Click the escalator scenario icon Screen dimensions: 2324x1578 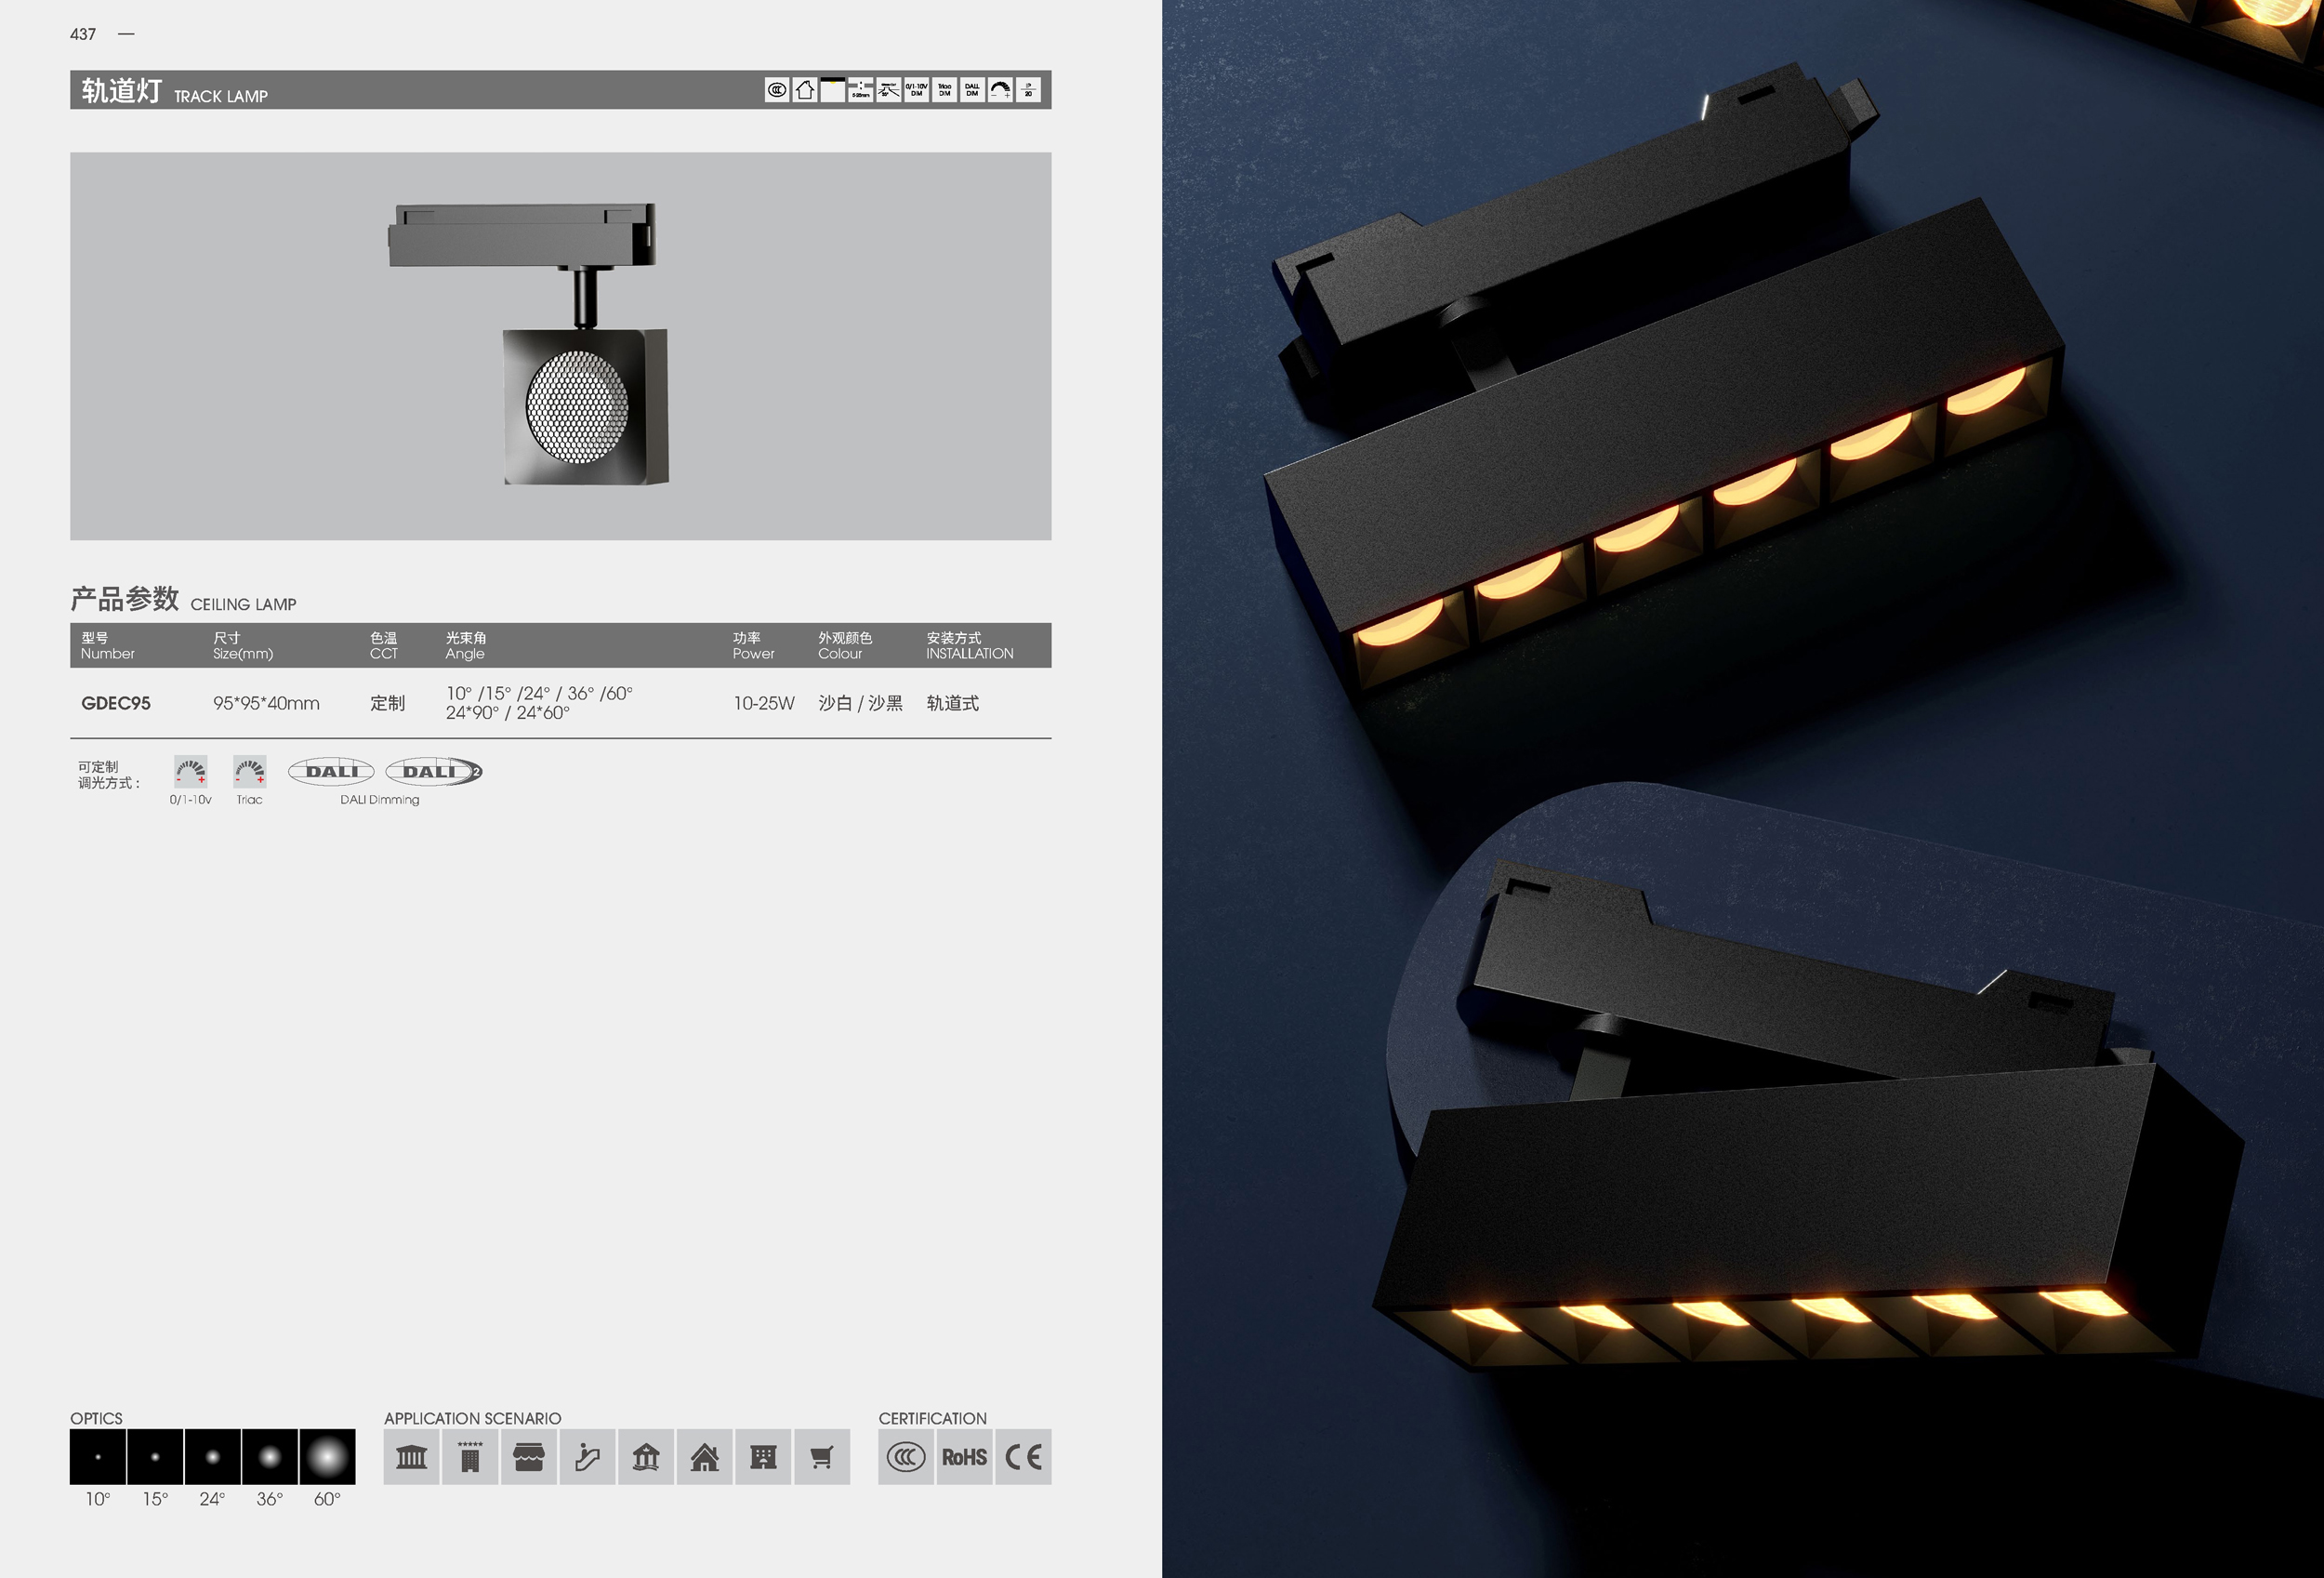pyautogui.click(x=587, y=1457)
